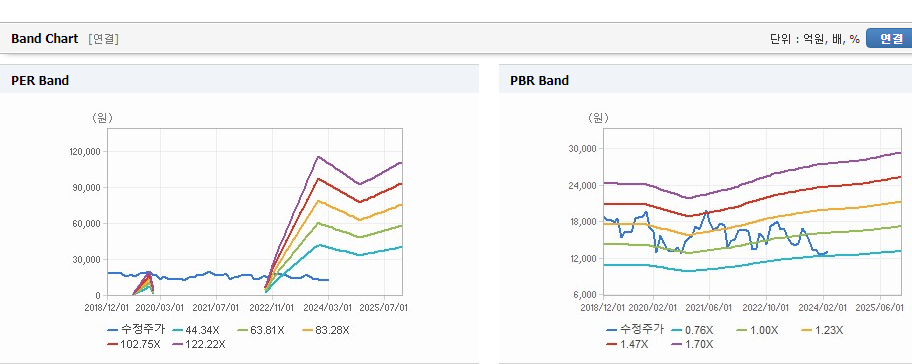Image resolution: width=912 pixels, height=364 pixels.
Task: Select the 63.81X legend entry
Action: tap(261, 330)
